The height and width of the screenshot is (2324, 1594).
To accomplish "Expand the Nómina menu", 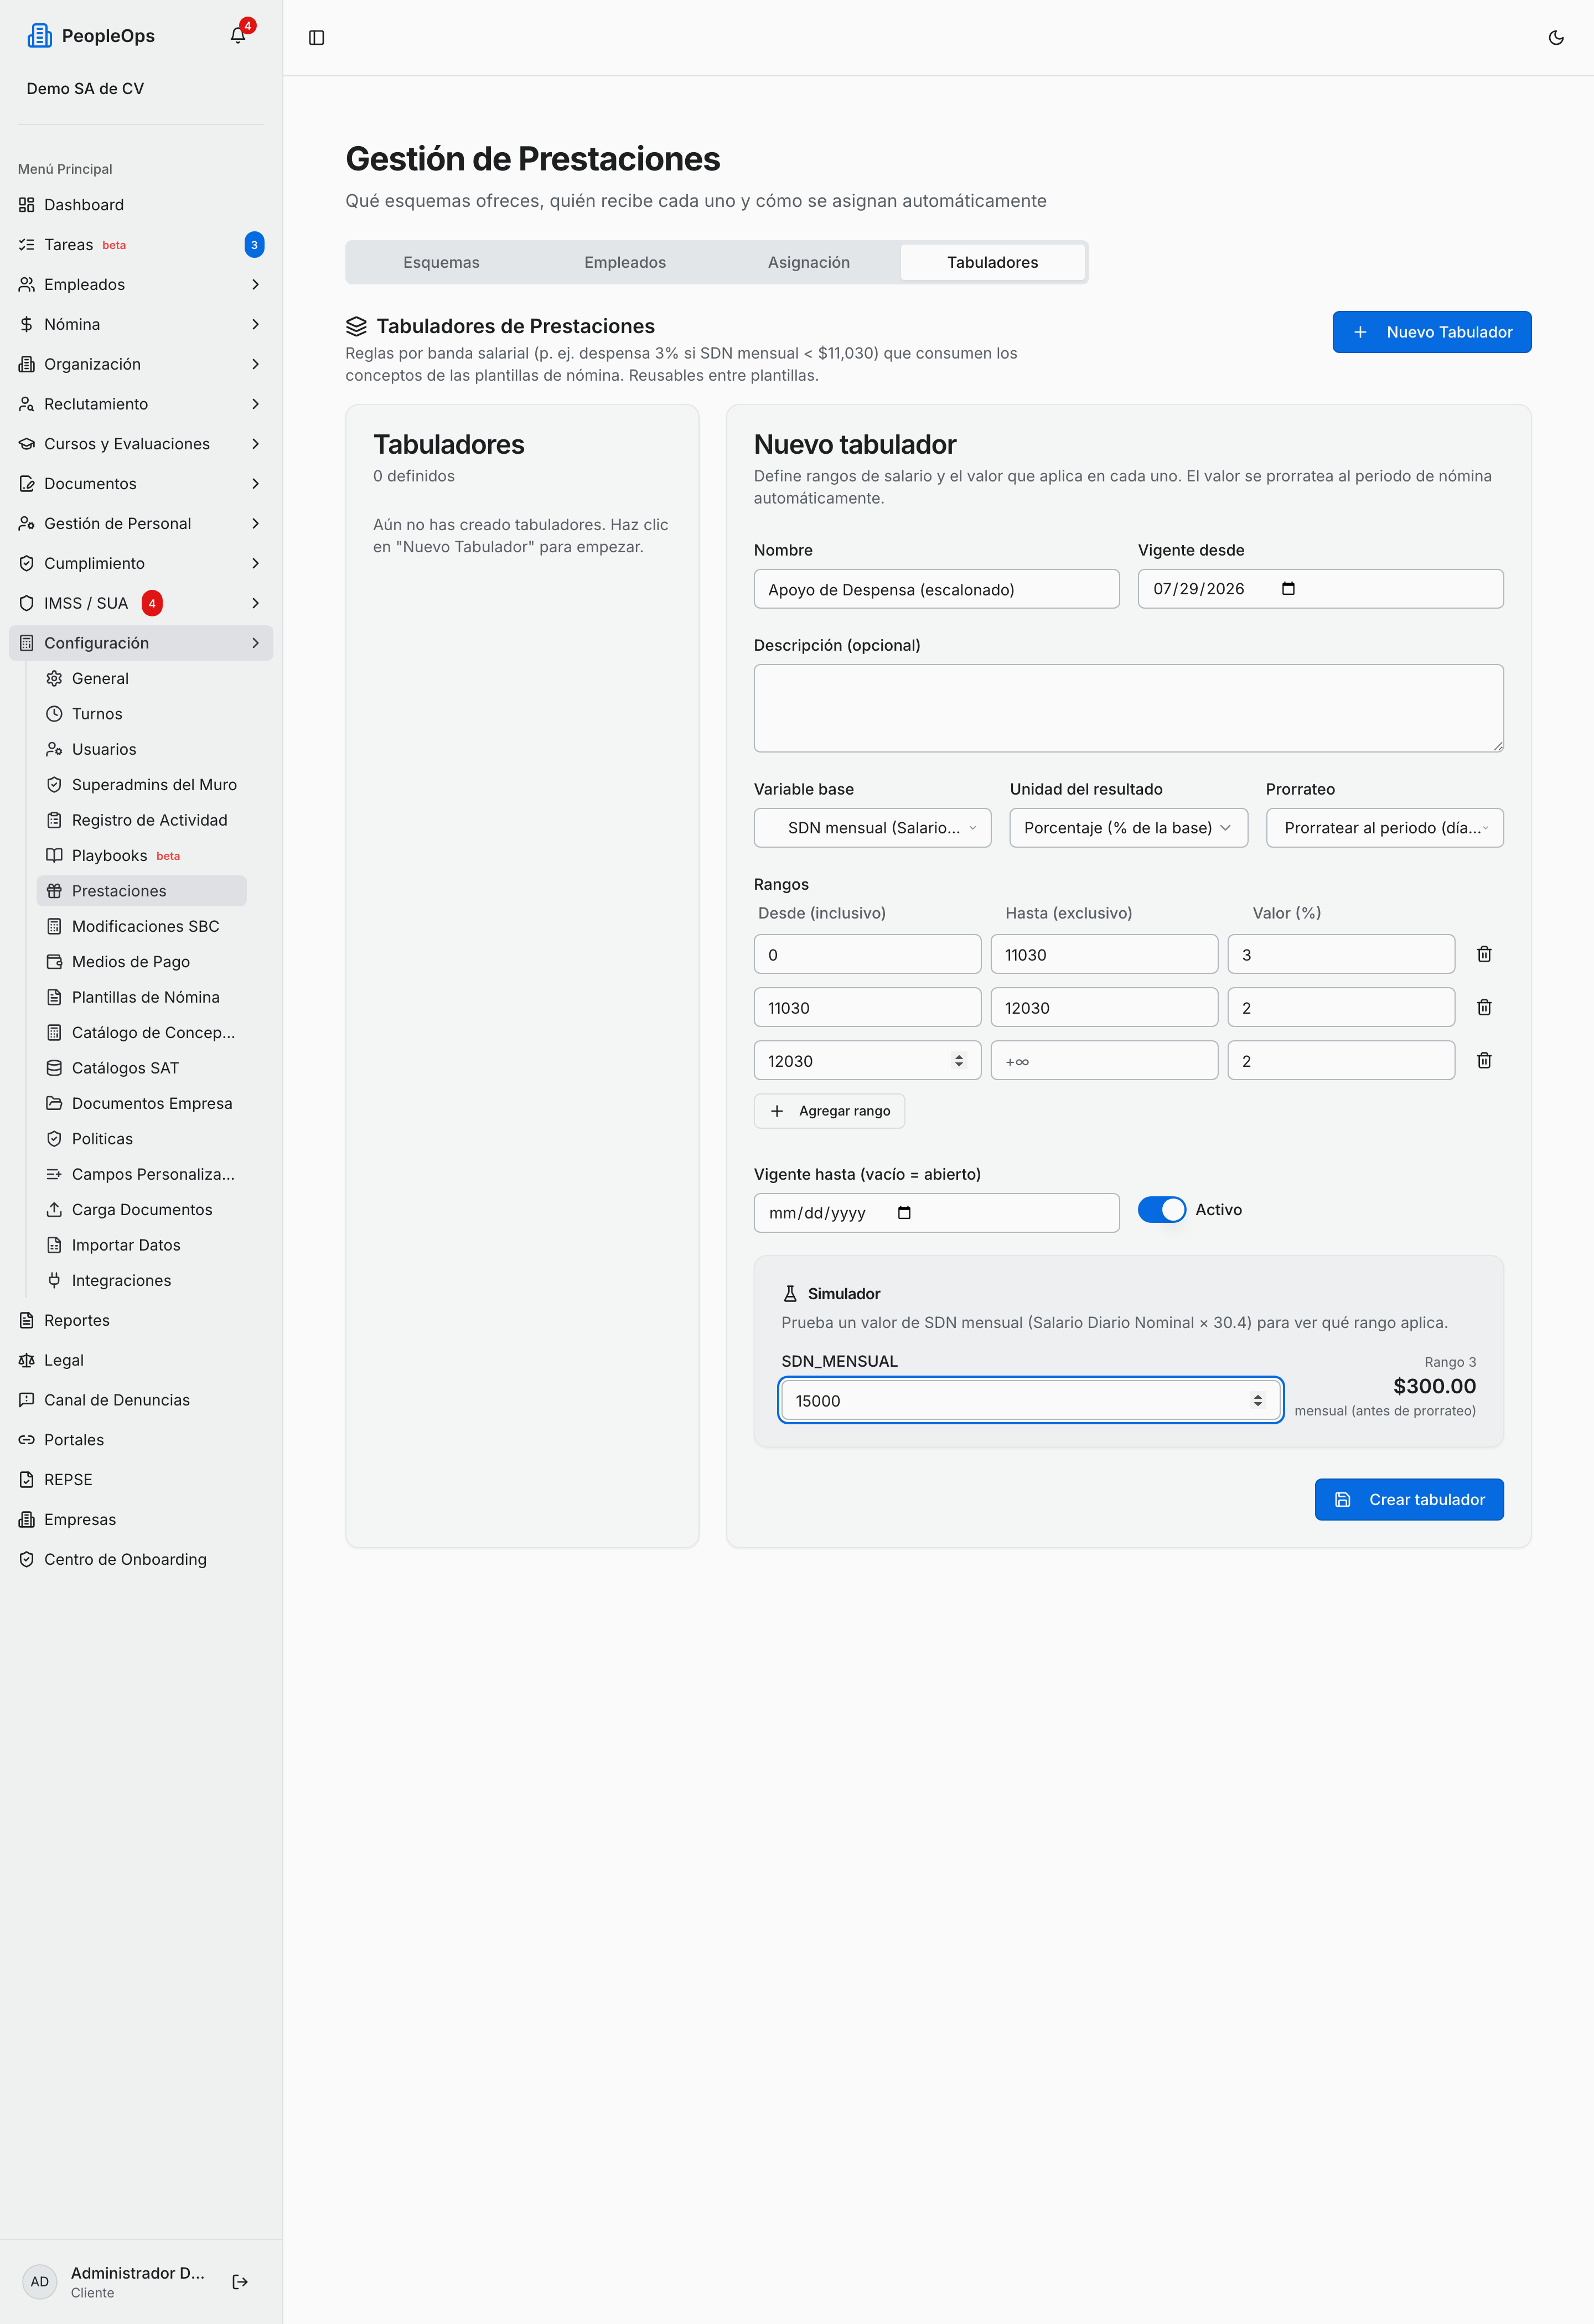I will coord(141,325).
